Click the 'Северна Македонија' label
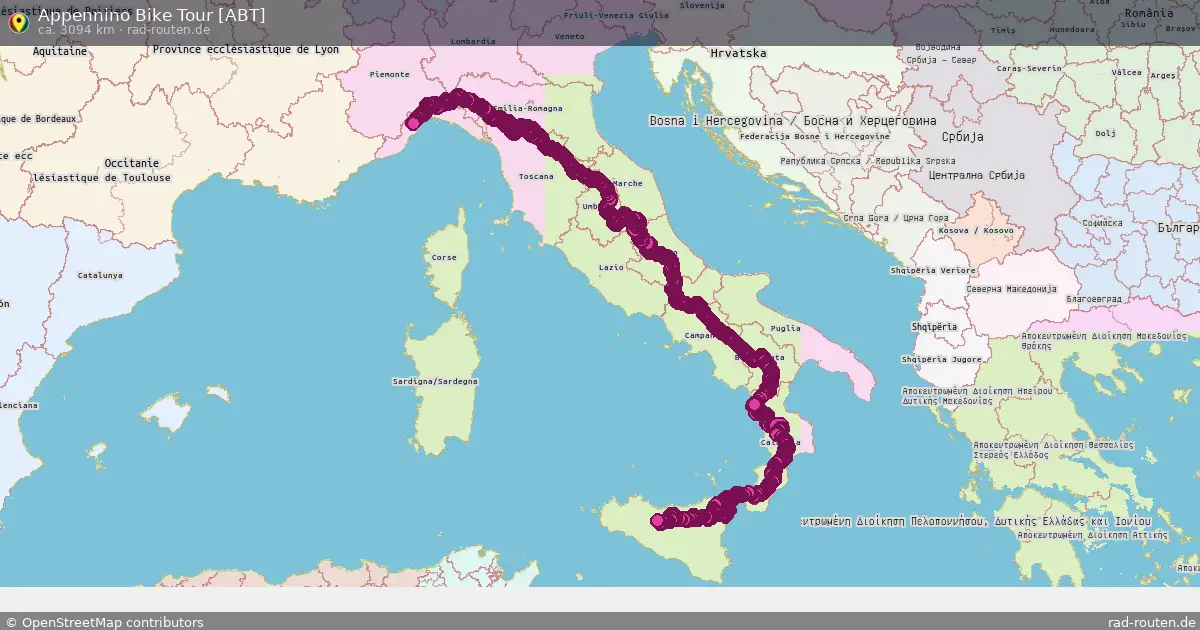This screenshot has height=630, width=1200. coord(1011,289)
